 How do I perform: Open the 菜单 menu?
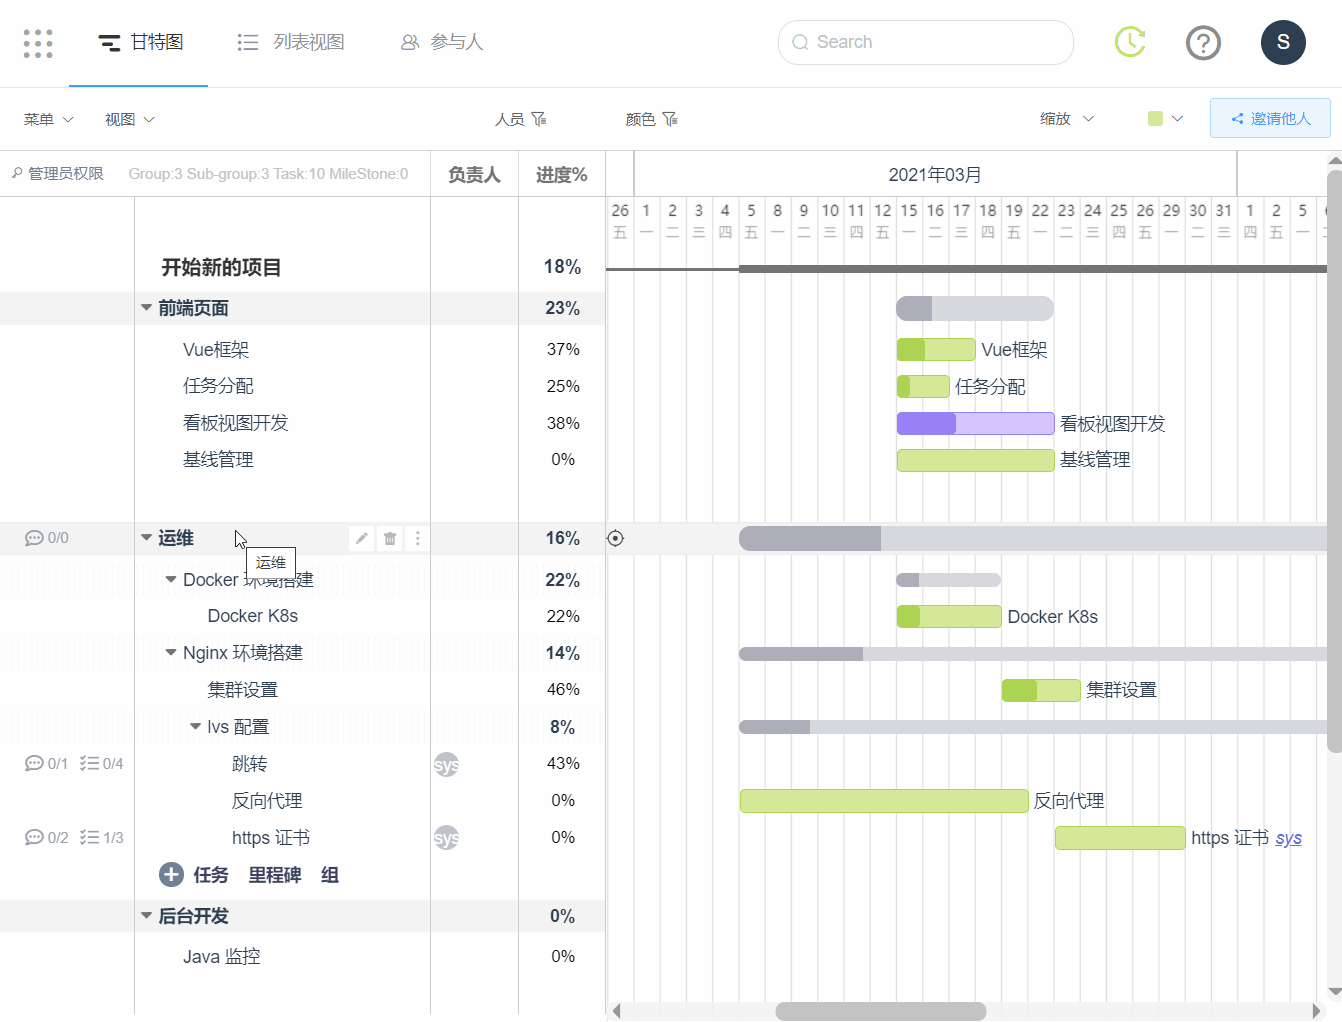pyautogui.click(x=48, y=119)
